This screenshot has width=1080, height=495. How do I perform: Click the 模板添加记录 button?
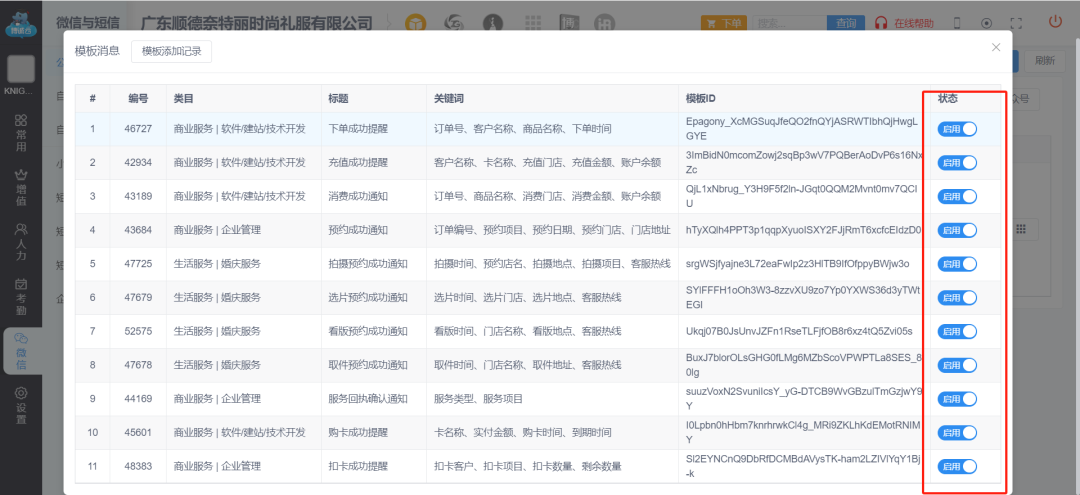pyautogui.click(x=172, y=52)
